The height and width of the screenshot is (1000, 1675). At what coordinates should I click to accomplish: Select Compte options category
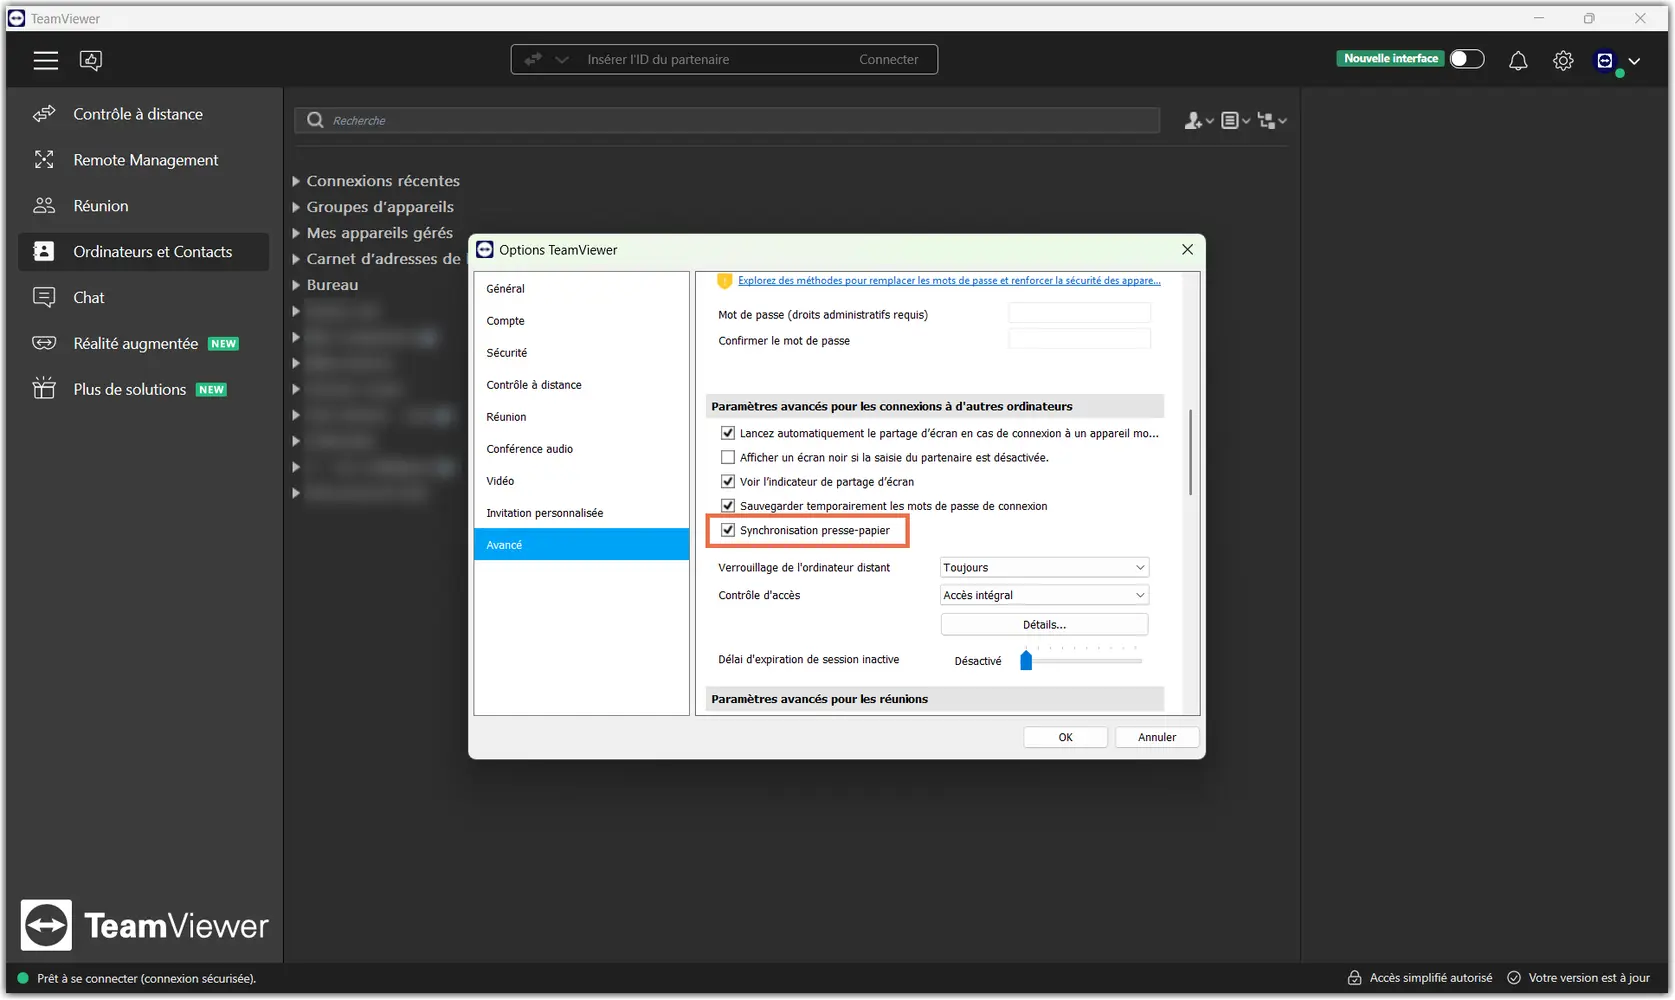point(582,321)
